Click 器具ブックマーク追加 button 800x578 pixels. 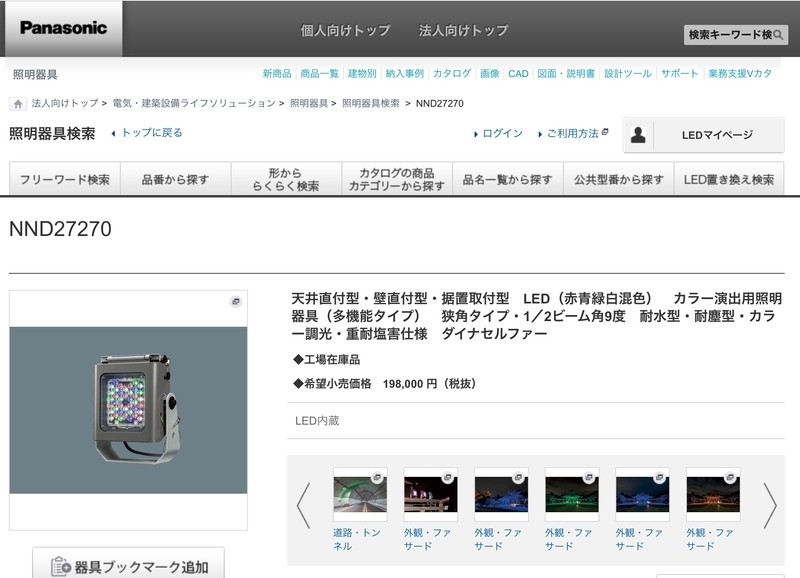pos(129,563)
